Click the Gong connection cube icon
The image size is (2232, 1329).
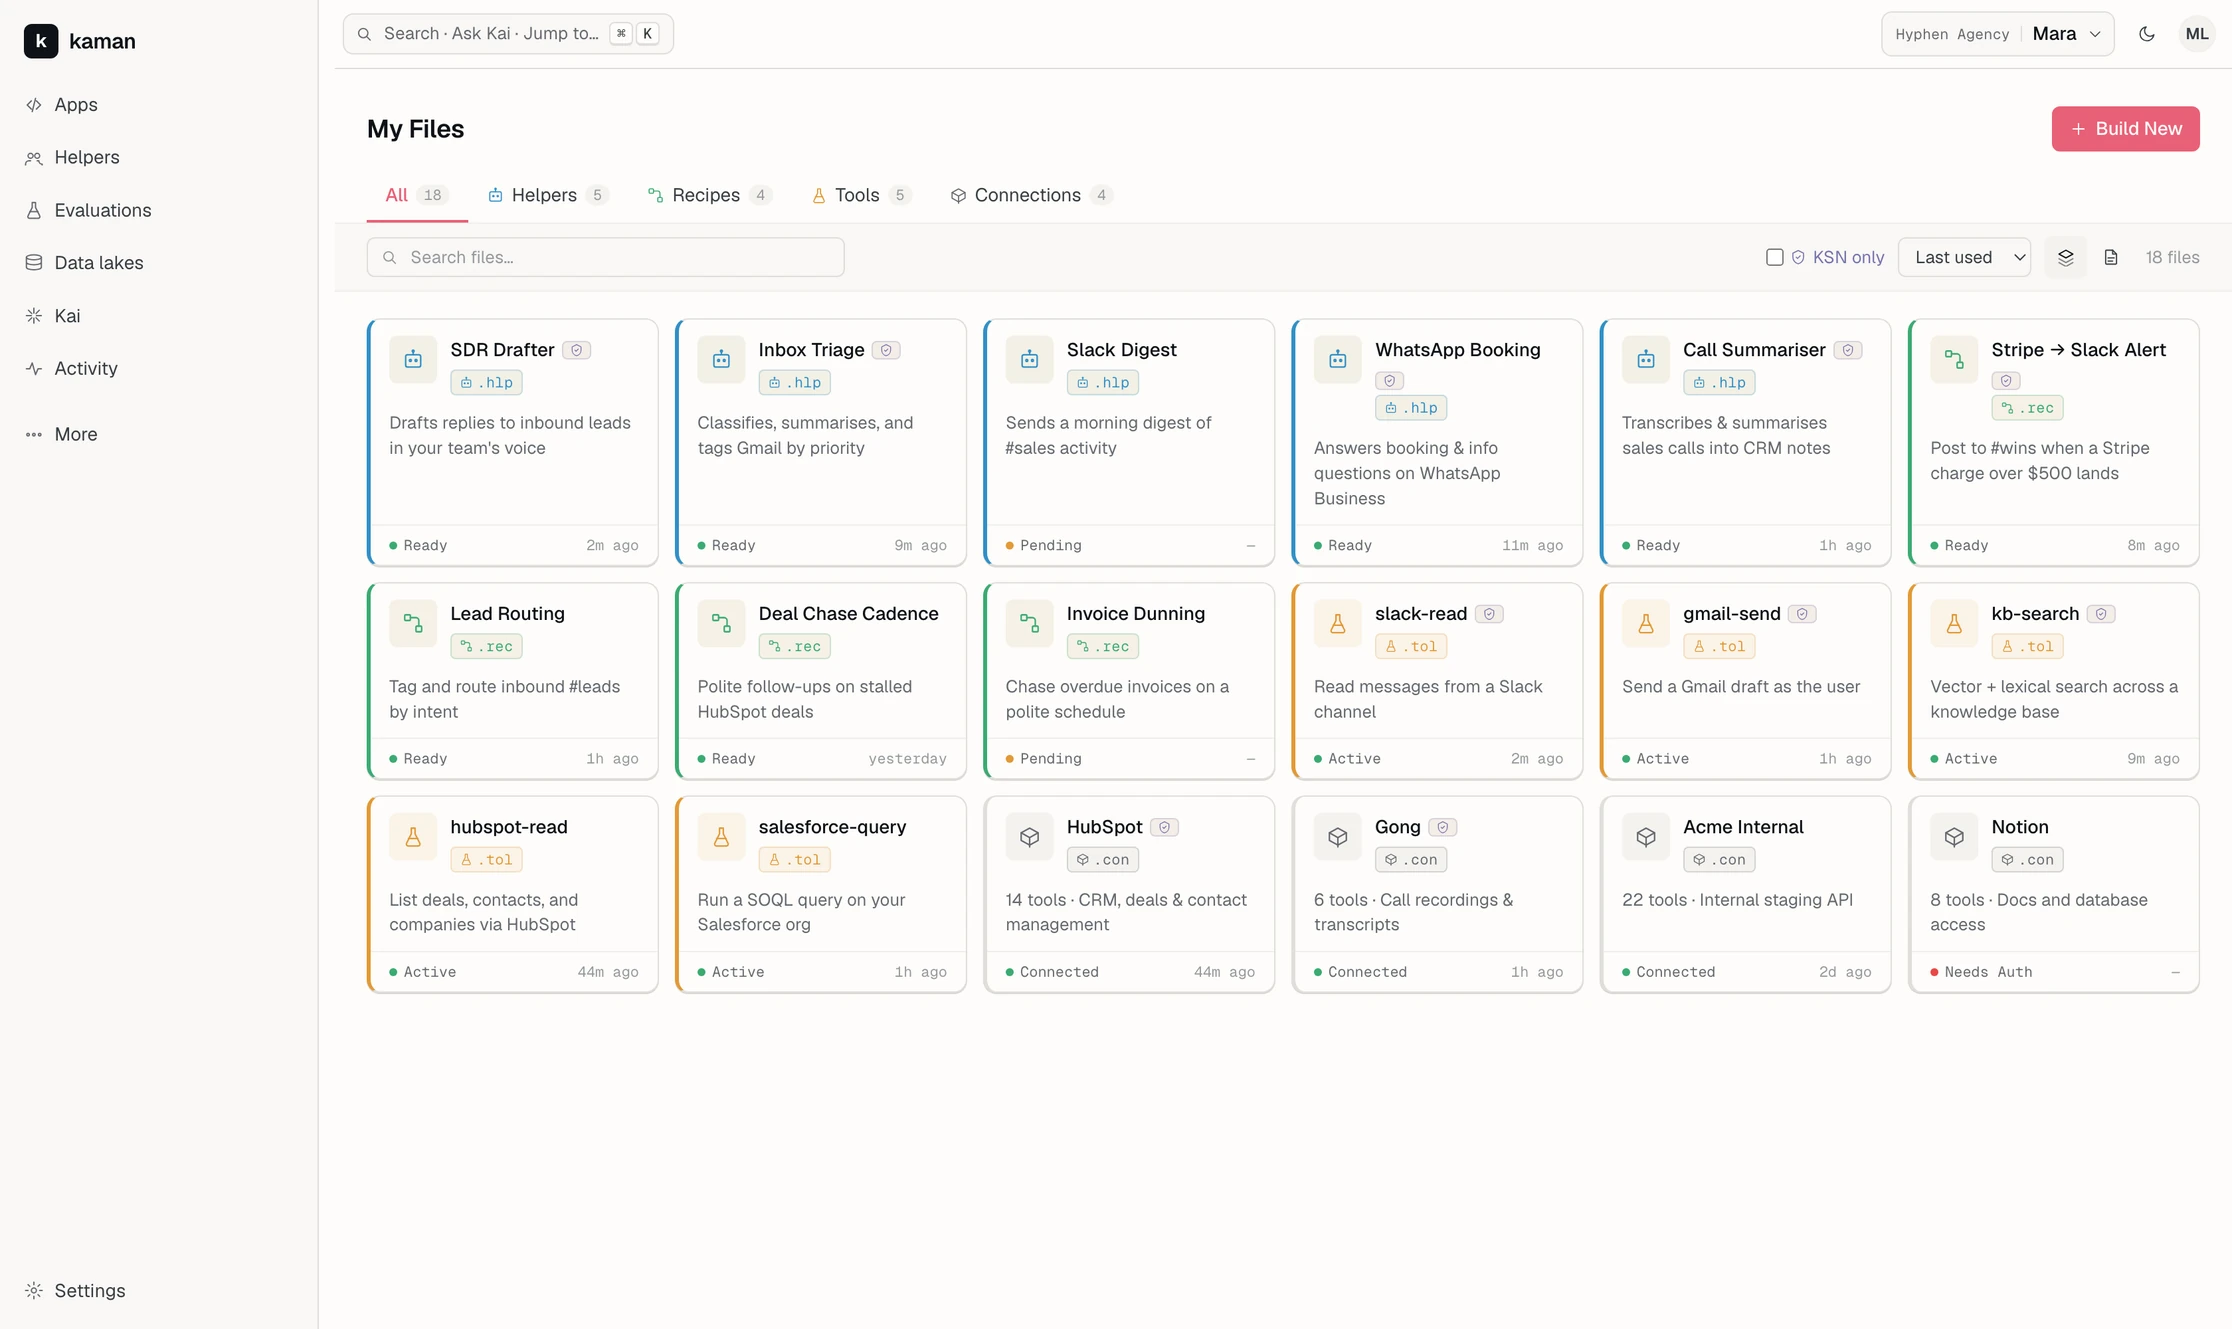click(x=1337, y=837)
